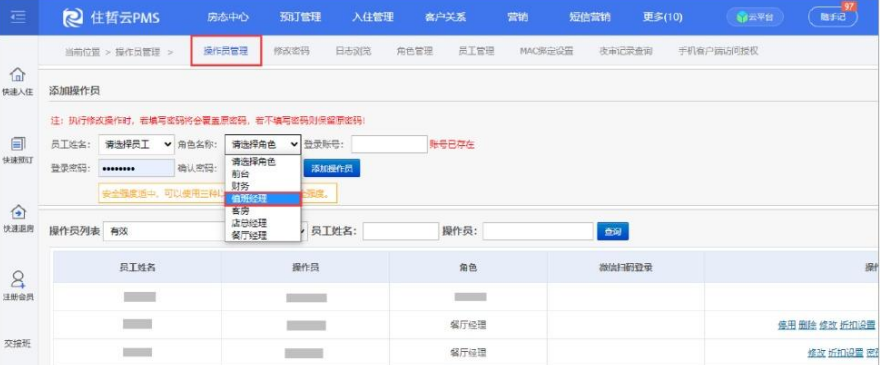Open the 客户关系 menu
The width and height of the screenshot is (880, 365).
445,17
